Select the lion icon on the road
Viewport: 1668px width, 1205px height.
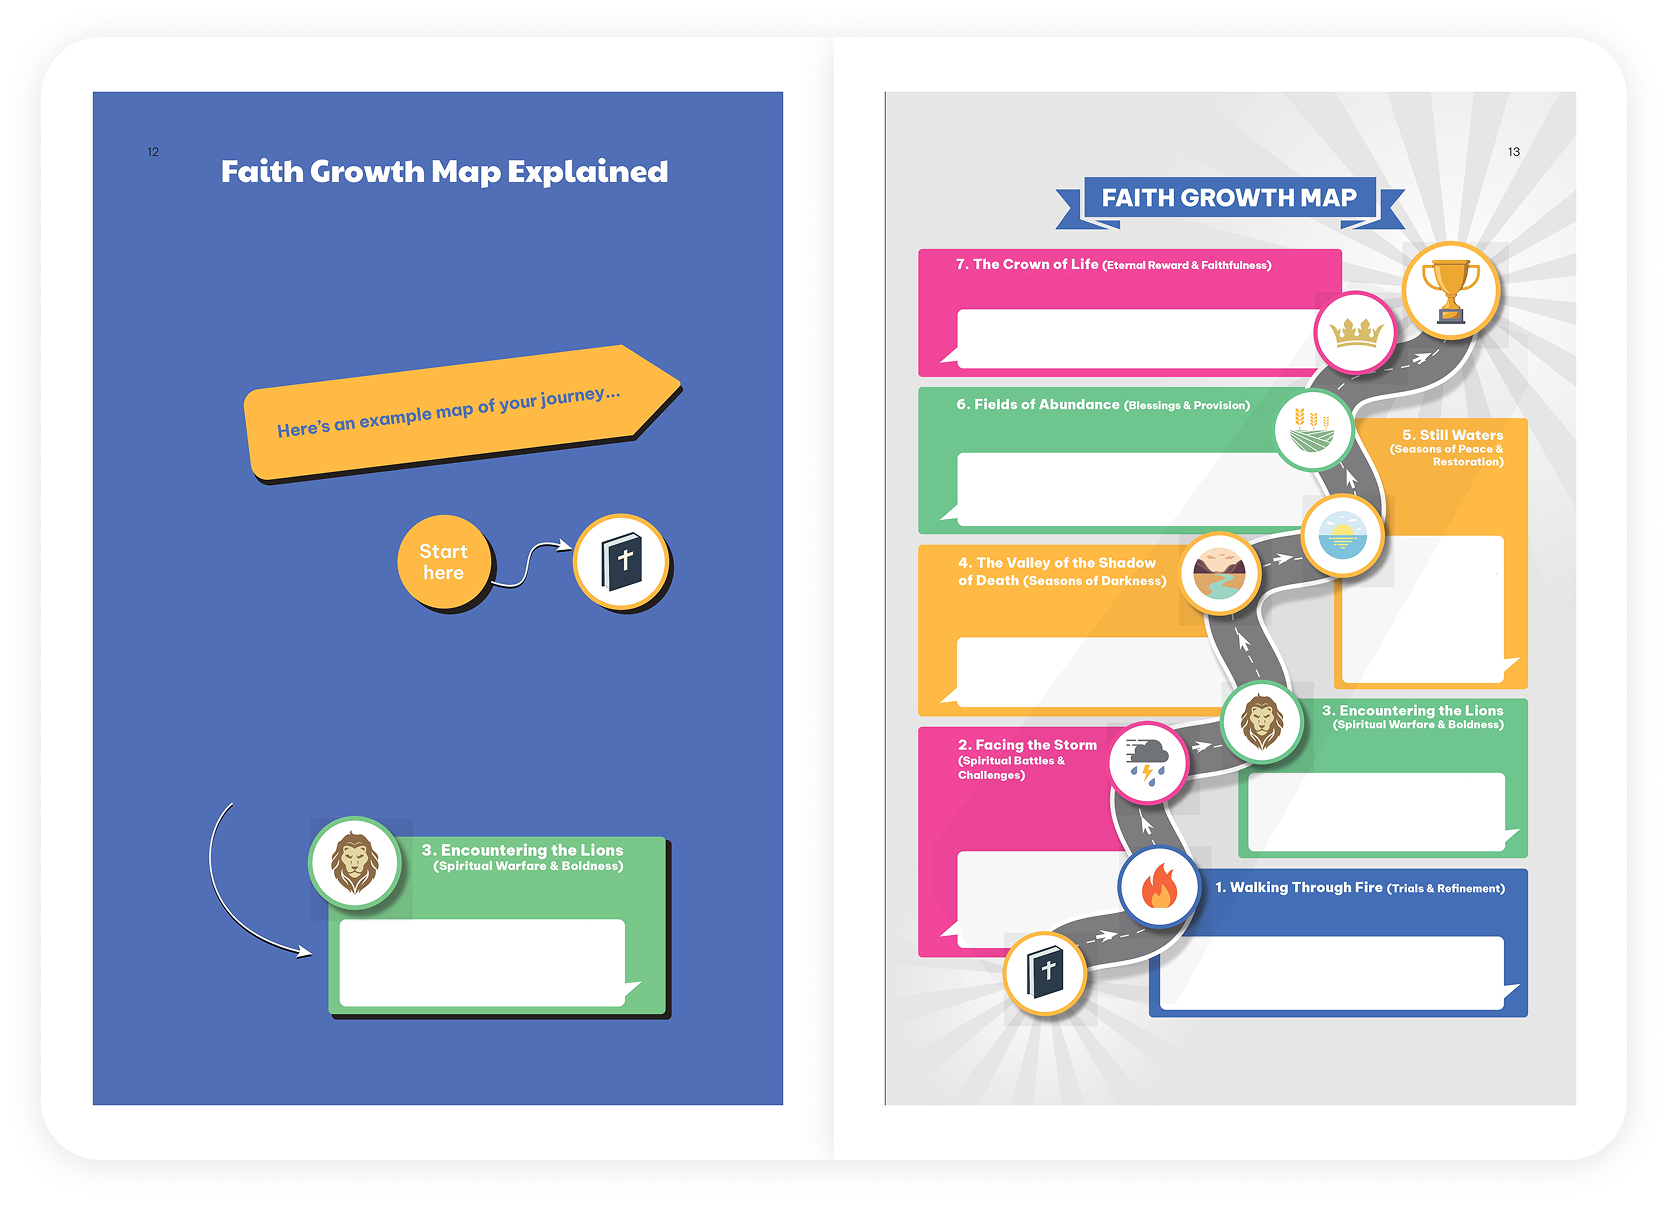1262,722
